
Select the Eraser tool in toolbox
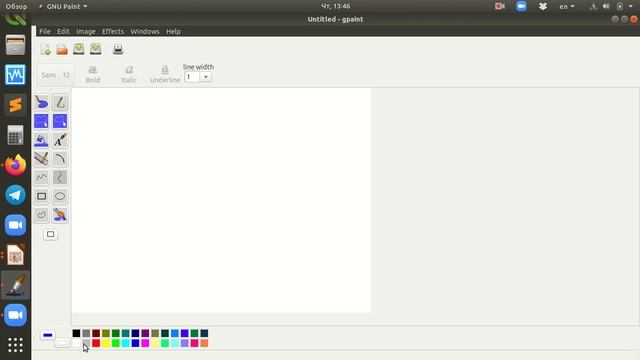click(41, 102)
